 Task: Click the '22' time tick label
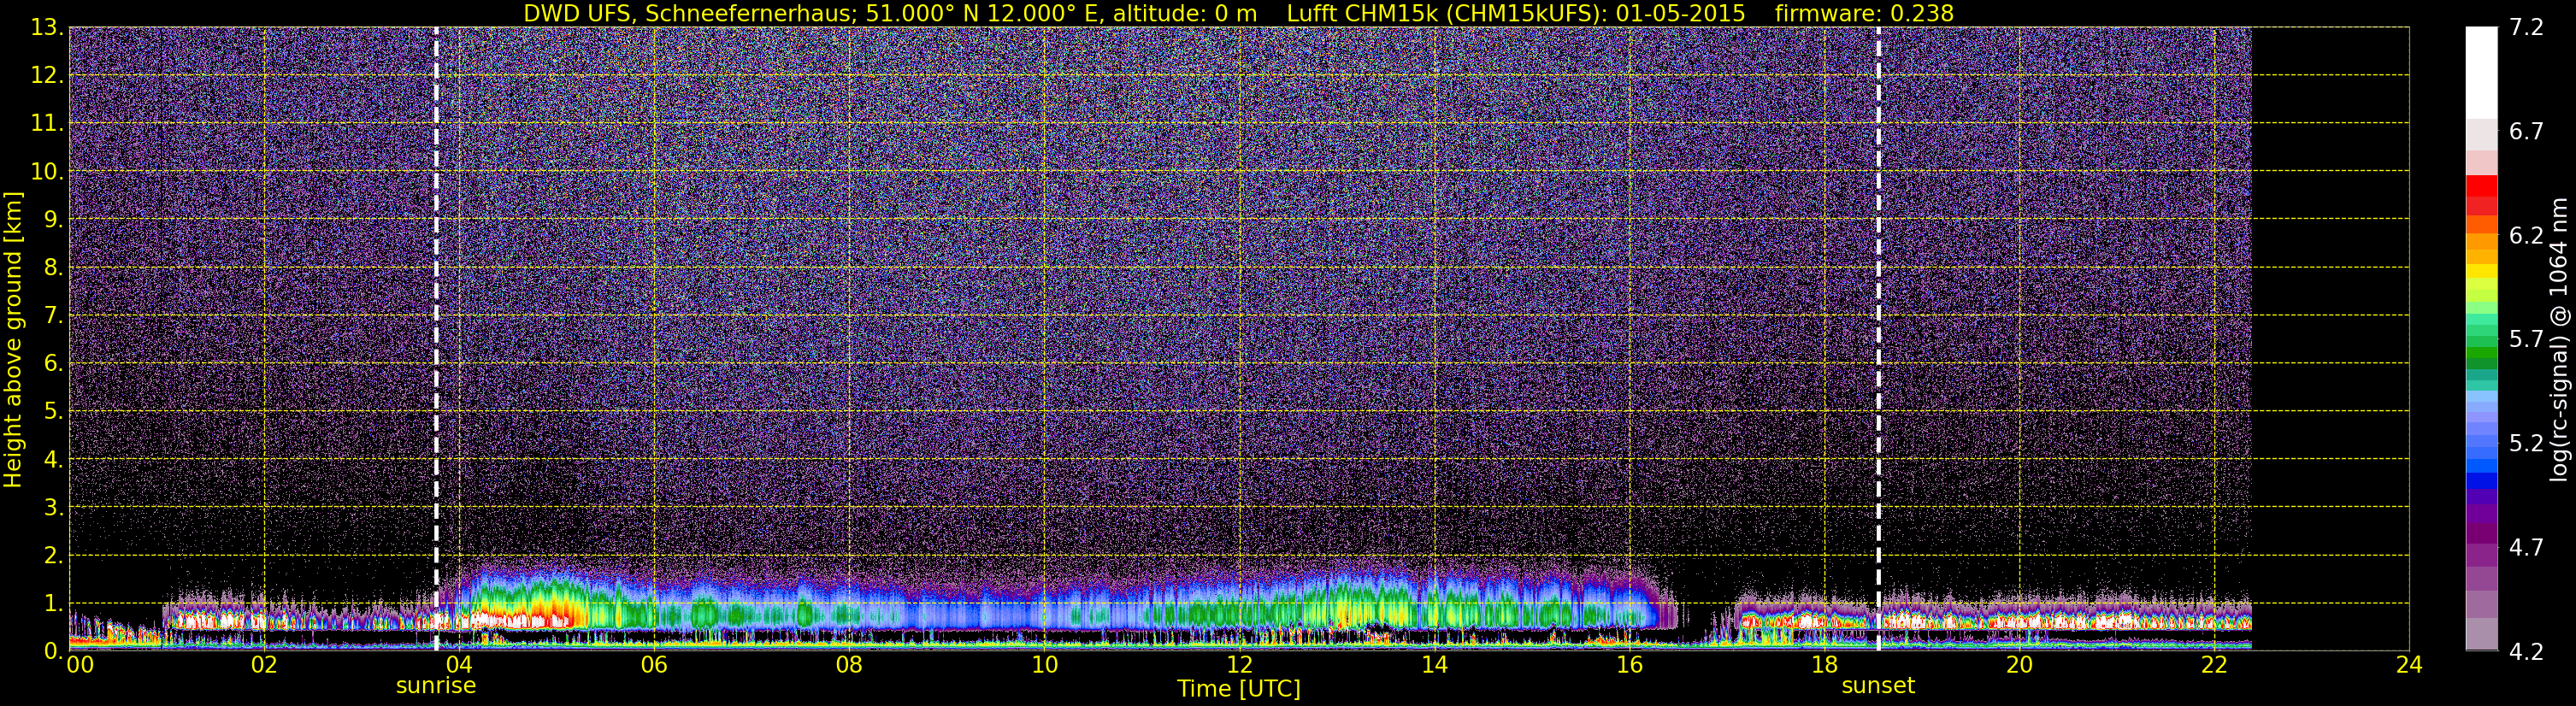click(x=2214, y=665)
